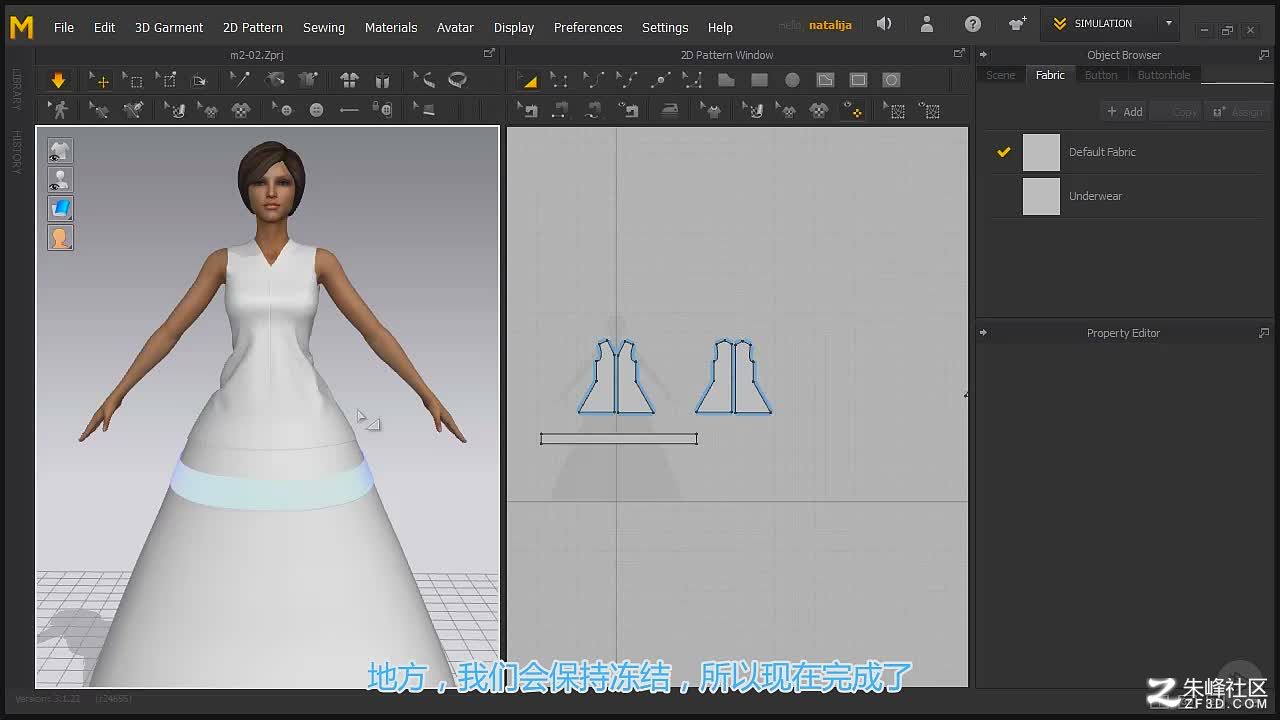1280x720 pixels.
Task: Click the natalija username link
Action: [x=830, y=25]
